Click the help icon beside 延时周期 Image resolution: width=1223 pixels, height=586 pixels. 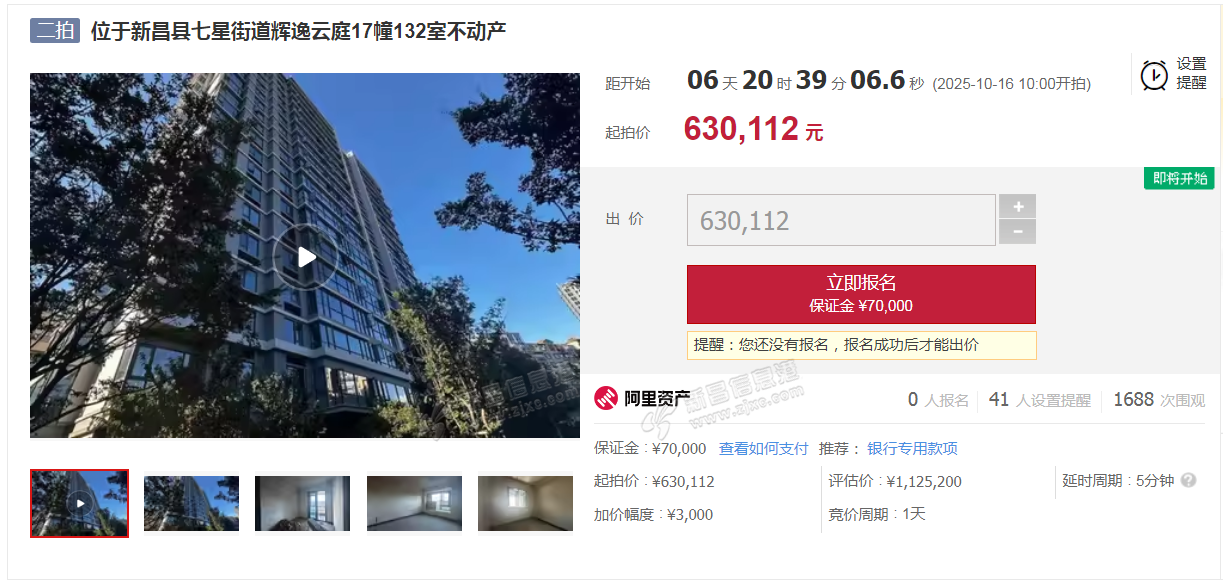pos(1188,481)
